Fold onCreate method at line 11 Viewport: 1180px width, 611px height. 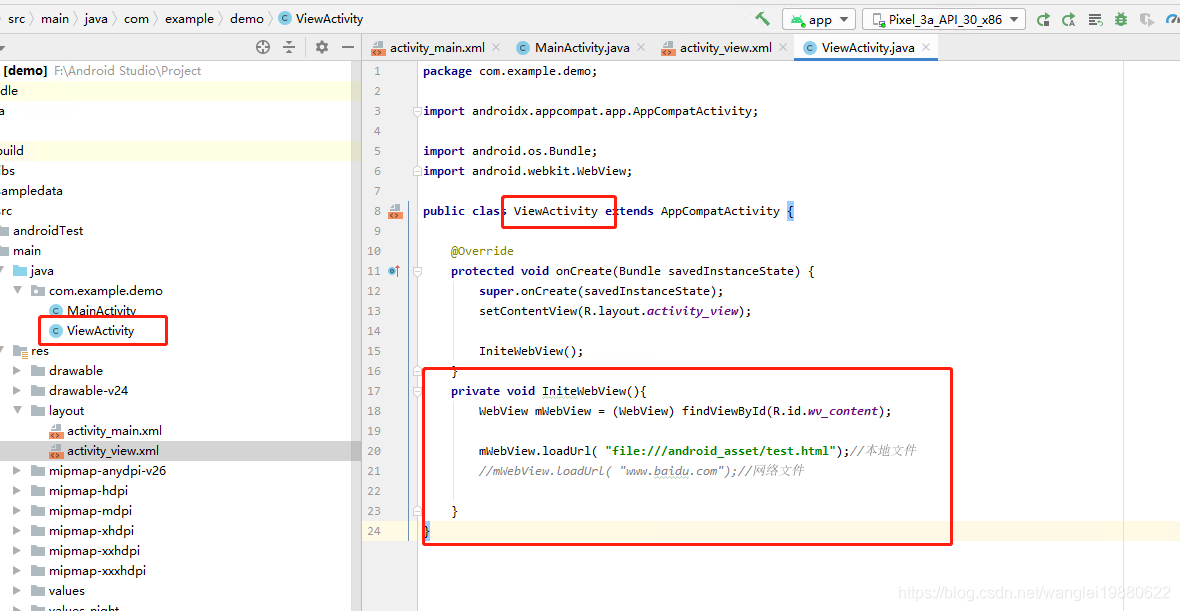[417, 271]
